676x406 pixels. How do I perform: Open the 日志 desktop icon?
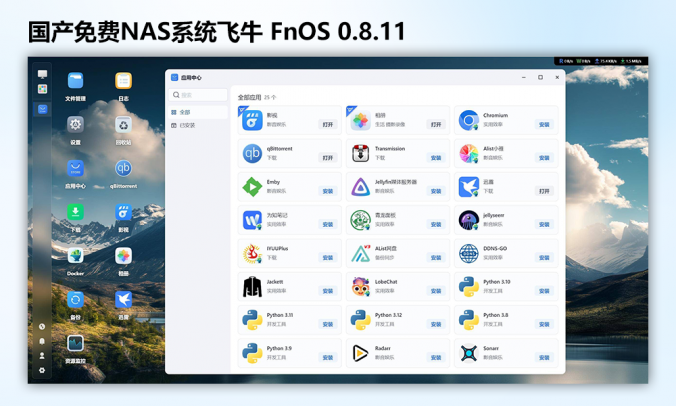click(x=123, y=81)
